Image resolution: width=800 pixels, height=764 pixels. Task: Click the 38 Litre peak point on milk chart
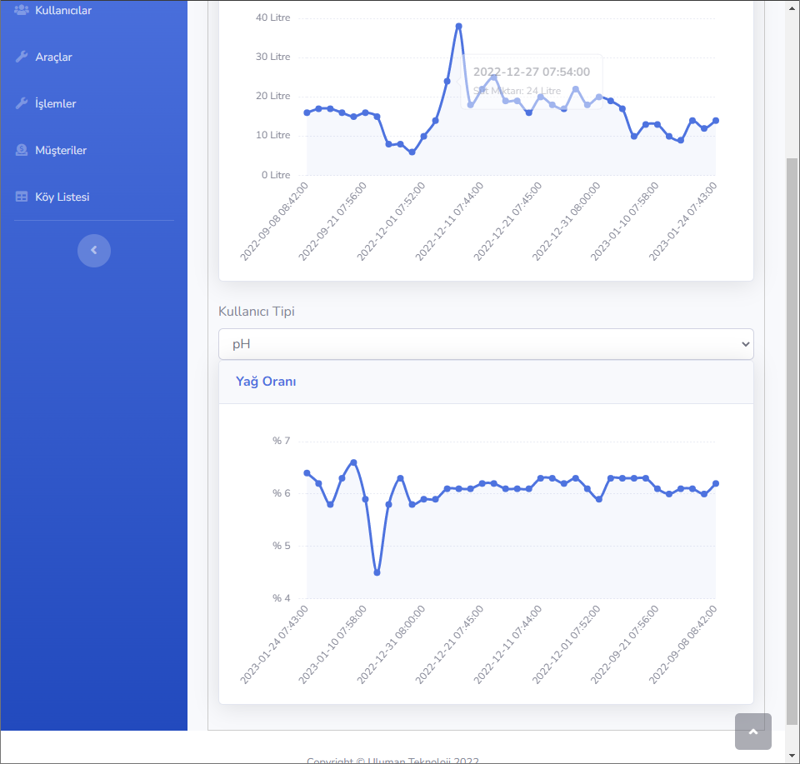[459, 26]
